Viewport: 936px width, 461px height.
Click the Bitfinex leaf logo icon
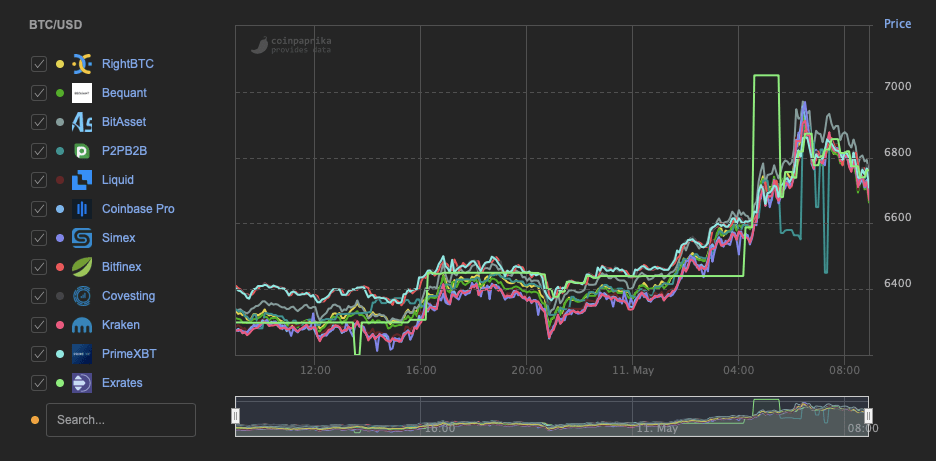click(x=82, y=267)
